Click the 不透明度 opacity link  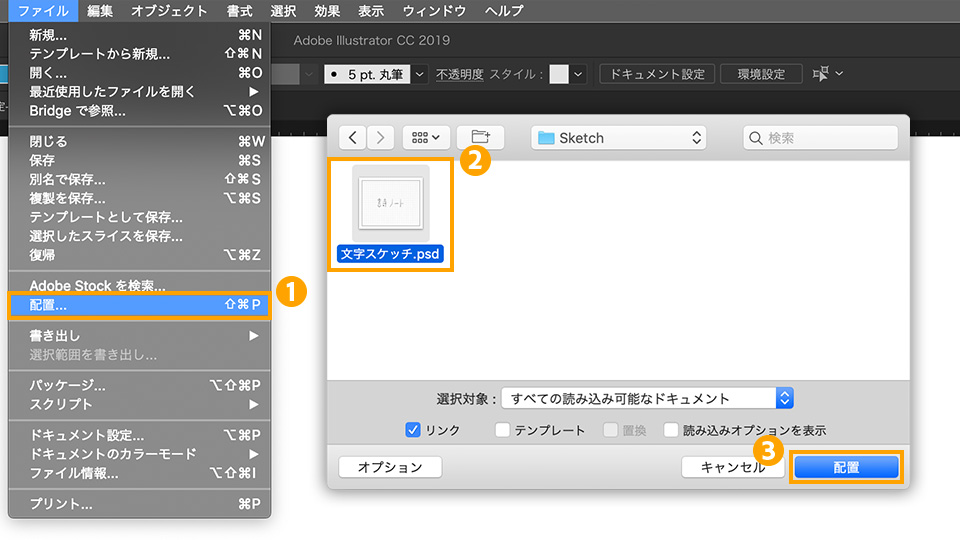pos(460,75)
